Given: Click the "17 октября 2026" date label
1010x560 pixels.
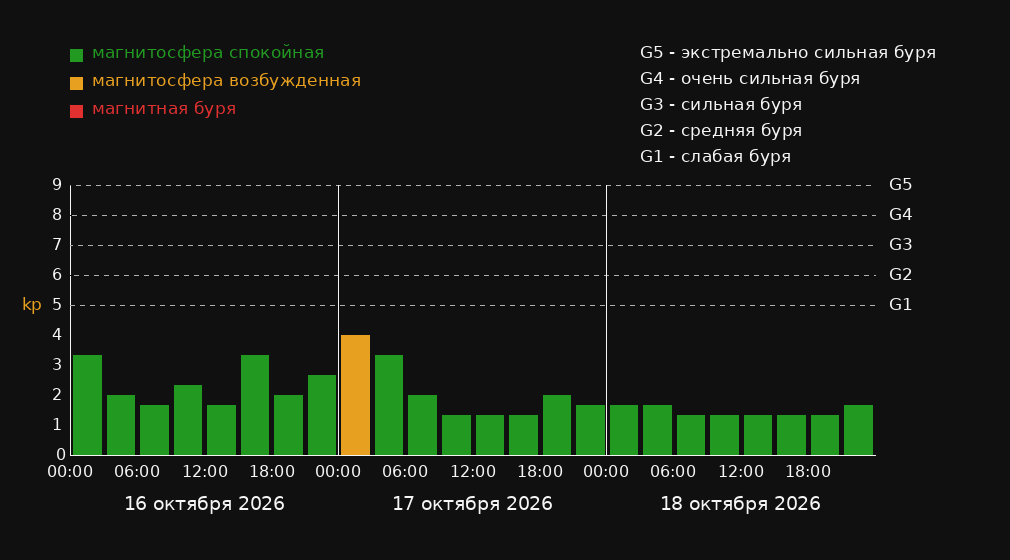Looking at the screenshot, I should tap(472, 504).
